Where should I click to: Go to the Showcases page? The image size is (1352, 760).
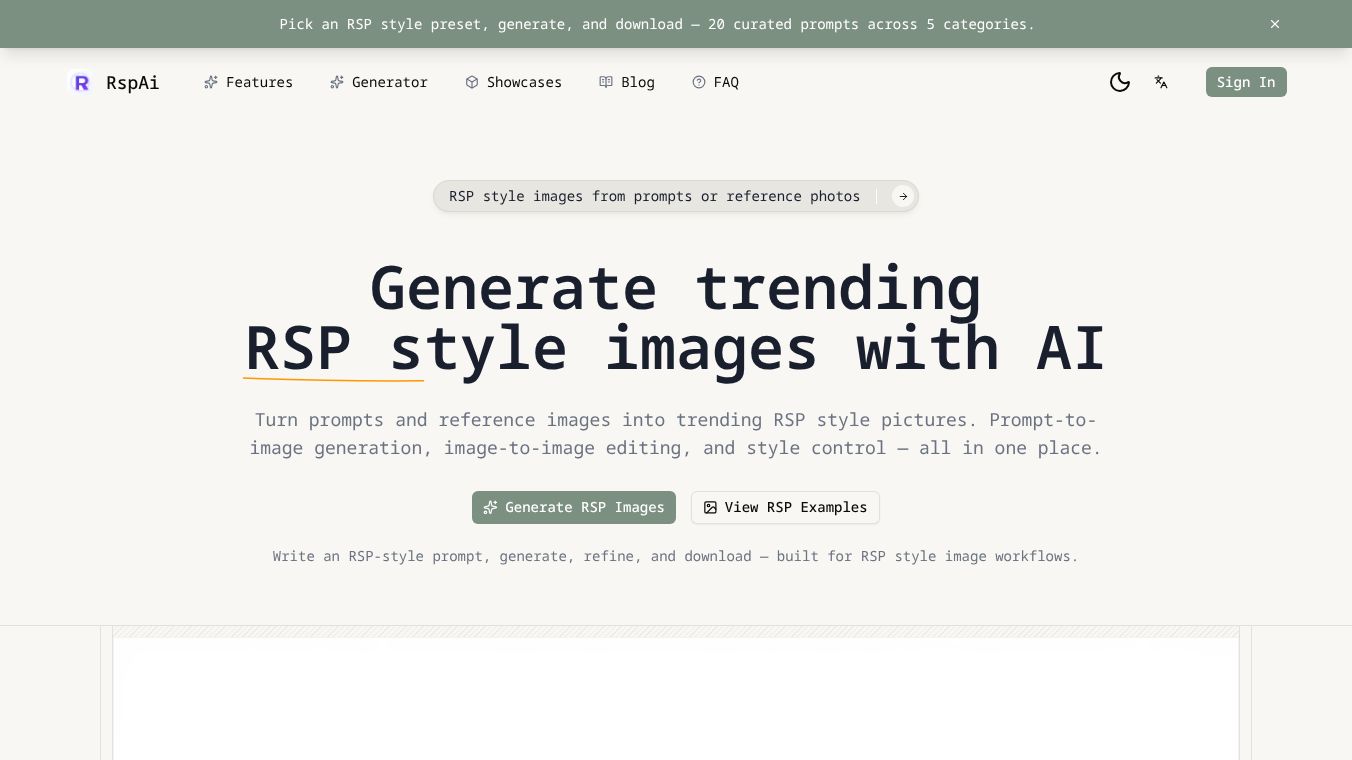tap(514, 82)
